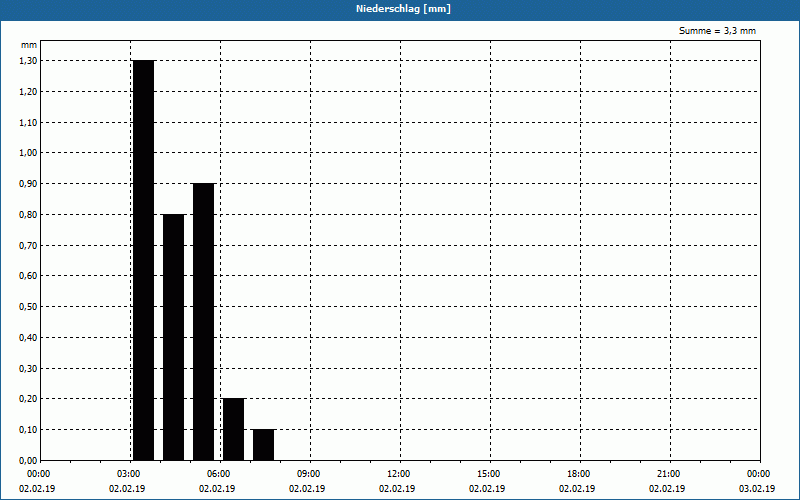Click the 12:00 time axis label

400,474
